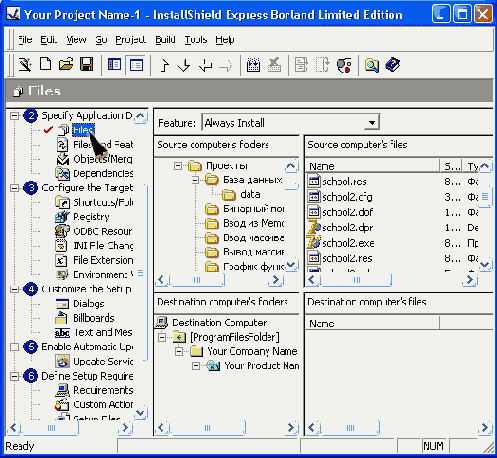This screenshot has height=458, width=497.
Task: Open the Dialogs view in the sidebar
Action: 89,304
